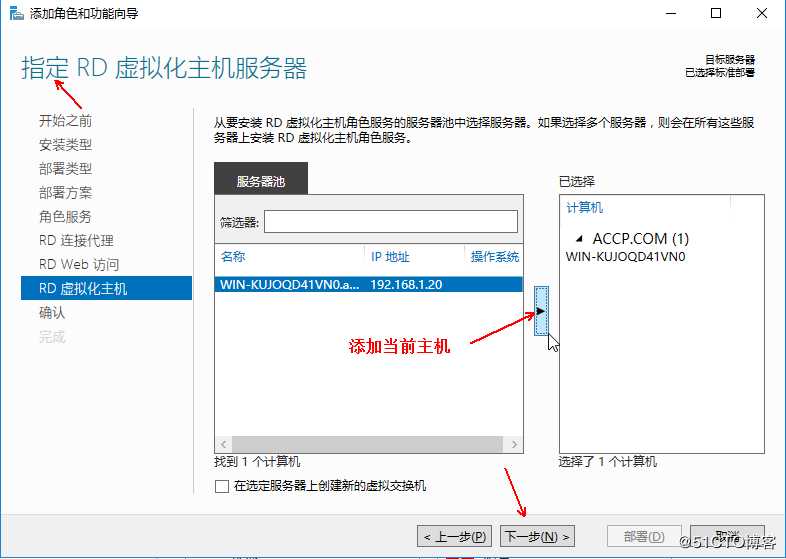Minimize the wizard window
This screenshot has width=786, height=559.
tap(671, 13)
